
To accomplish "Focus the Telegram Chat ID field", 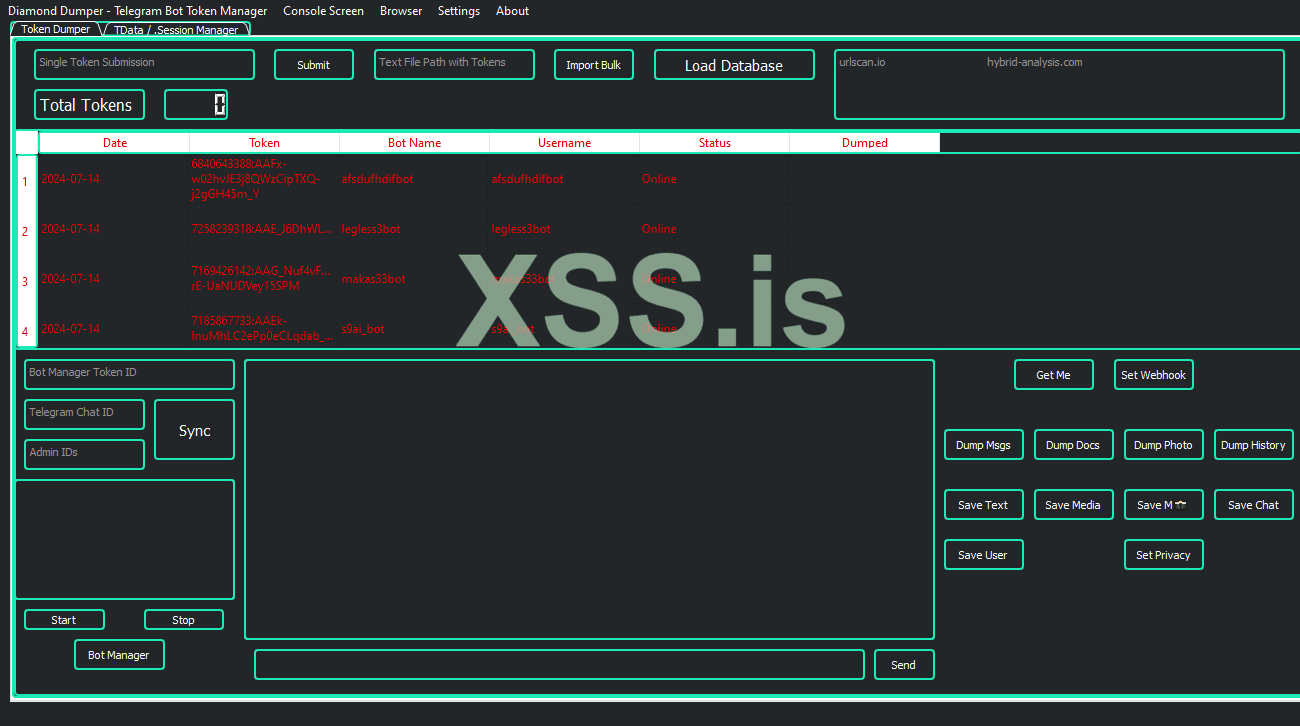I will (84, 414).
